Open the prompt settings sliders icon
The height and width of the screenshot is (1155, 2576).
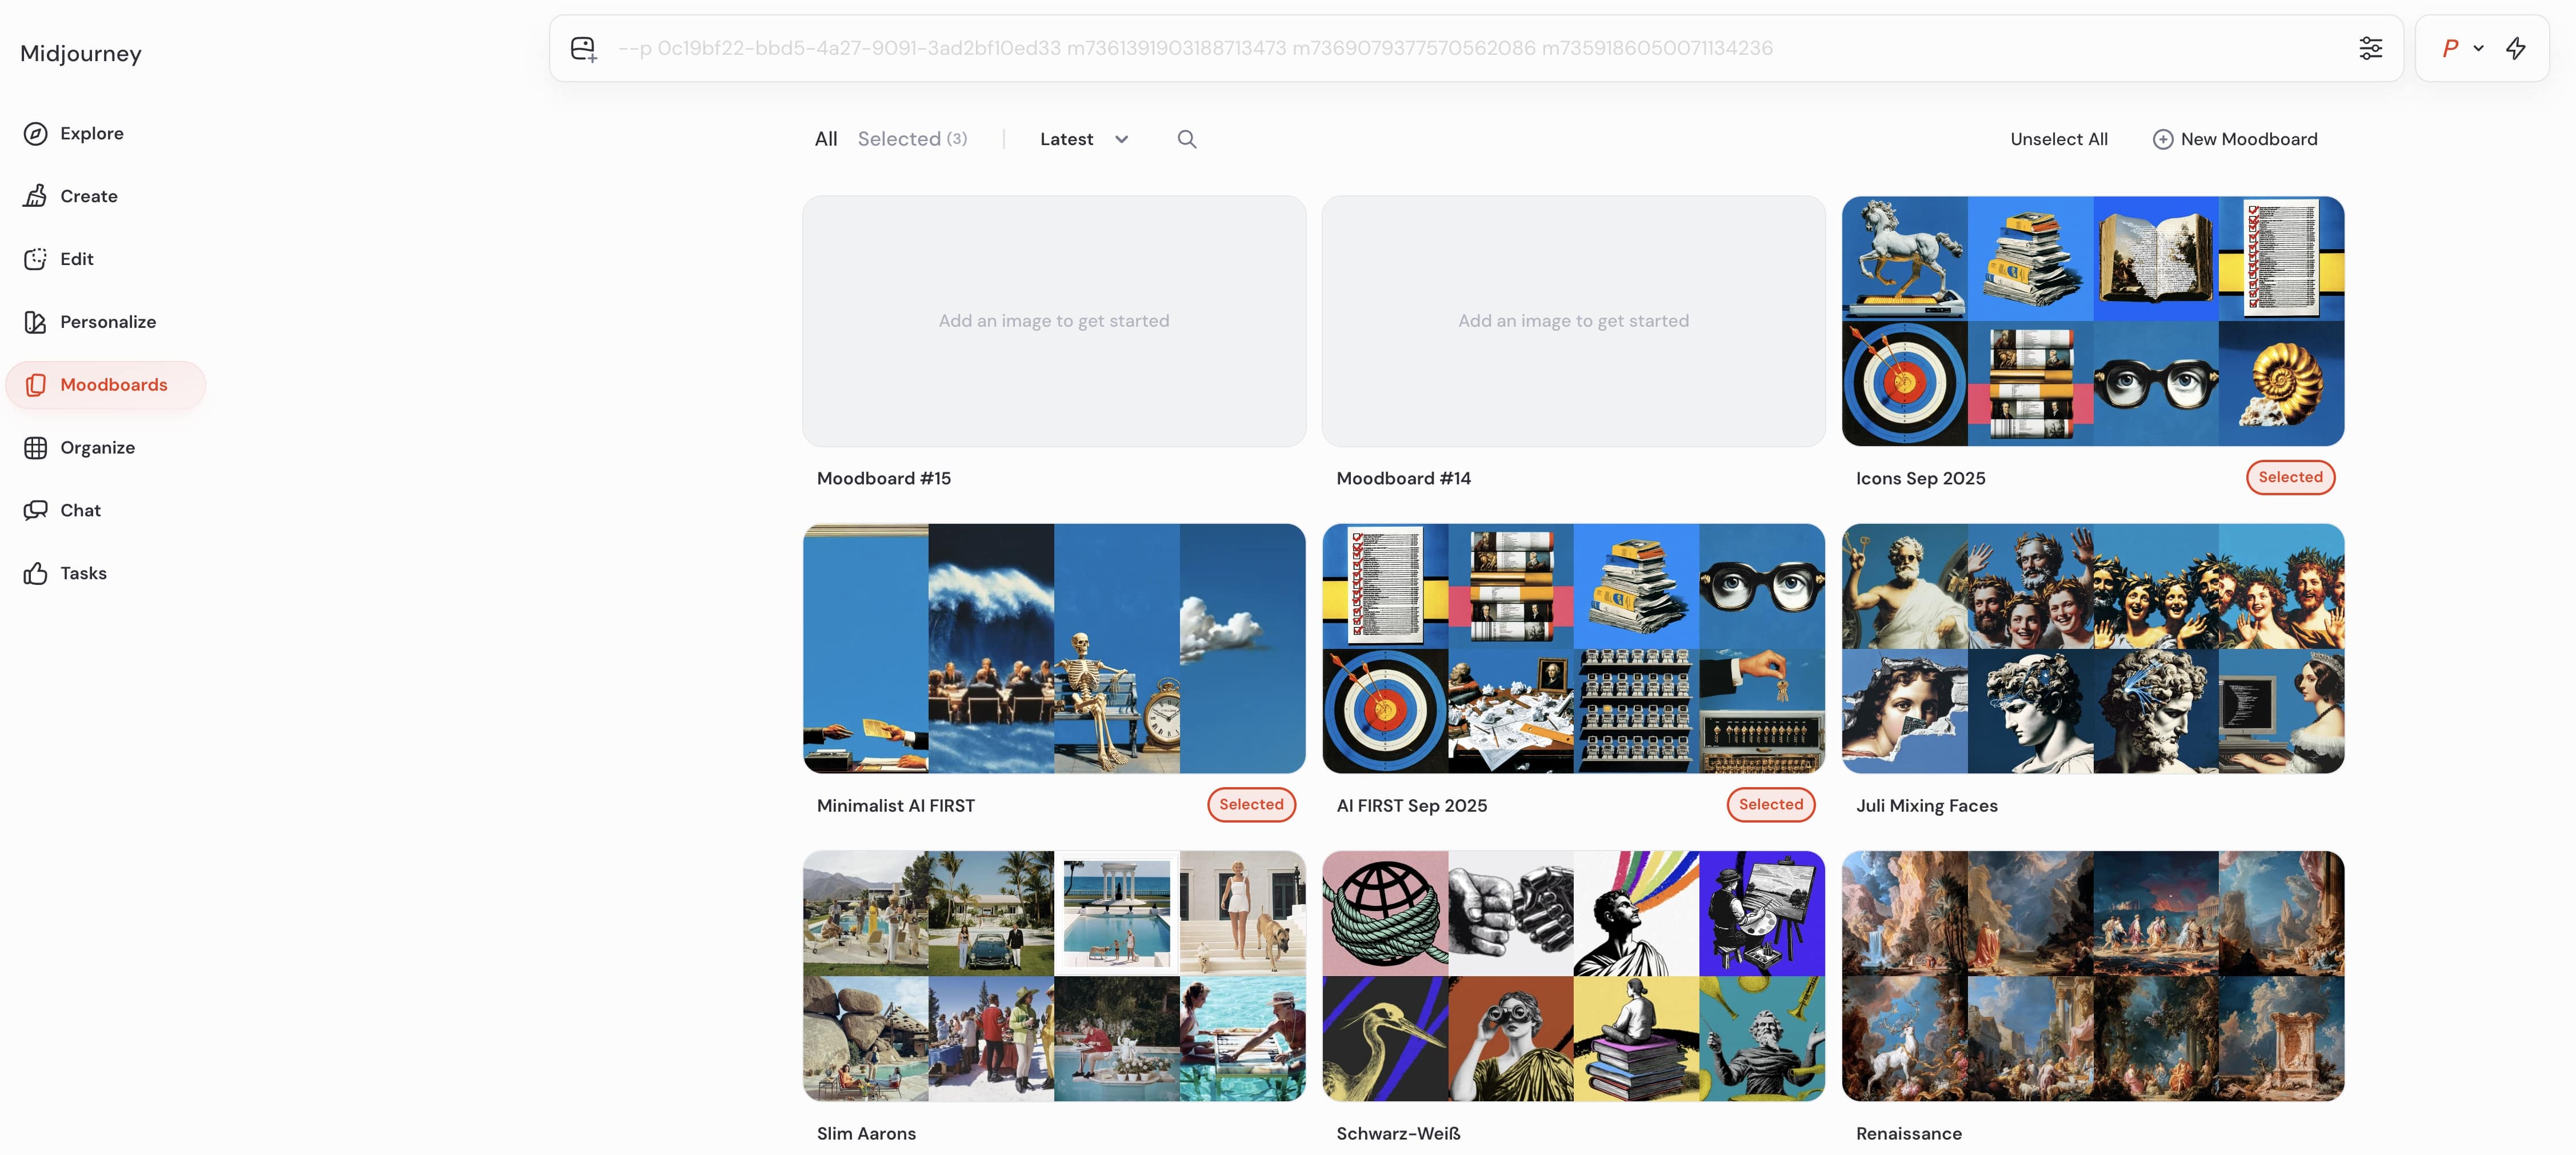pos(2370,48)
